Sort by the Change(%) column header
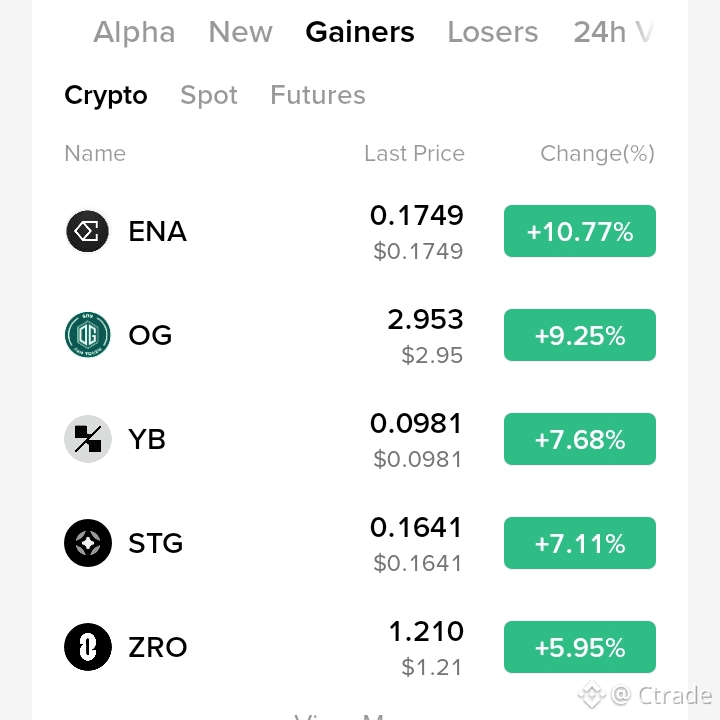 point(597,154)
